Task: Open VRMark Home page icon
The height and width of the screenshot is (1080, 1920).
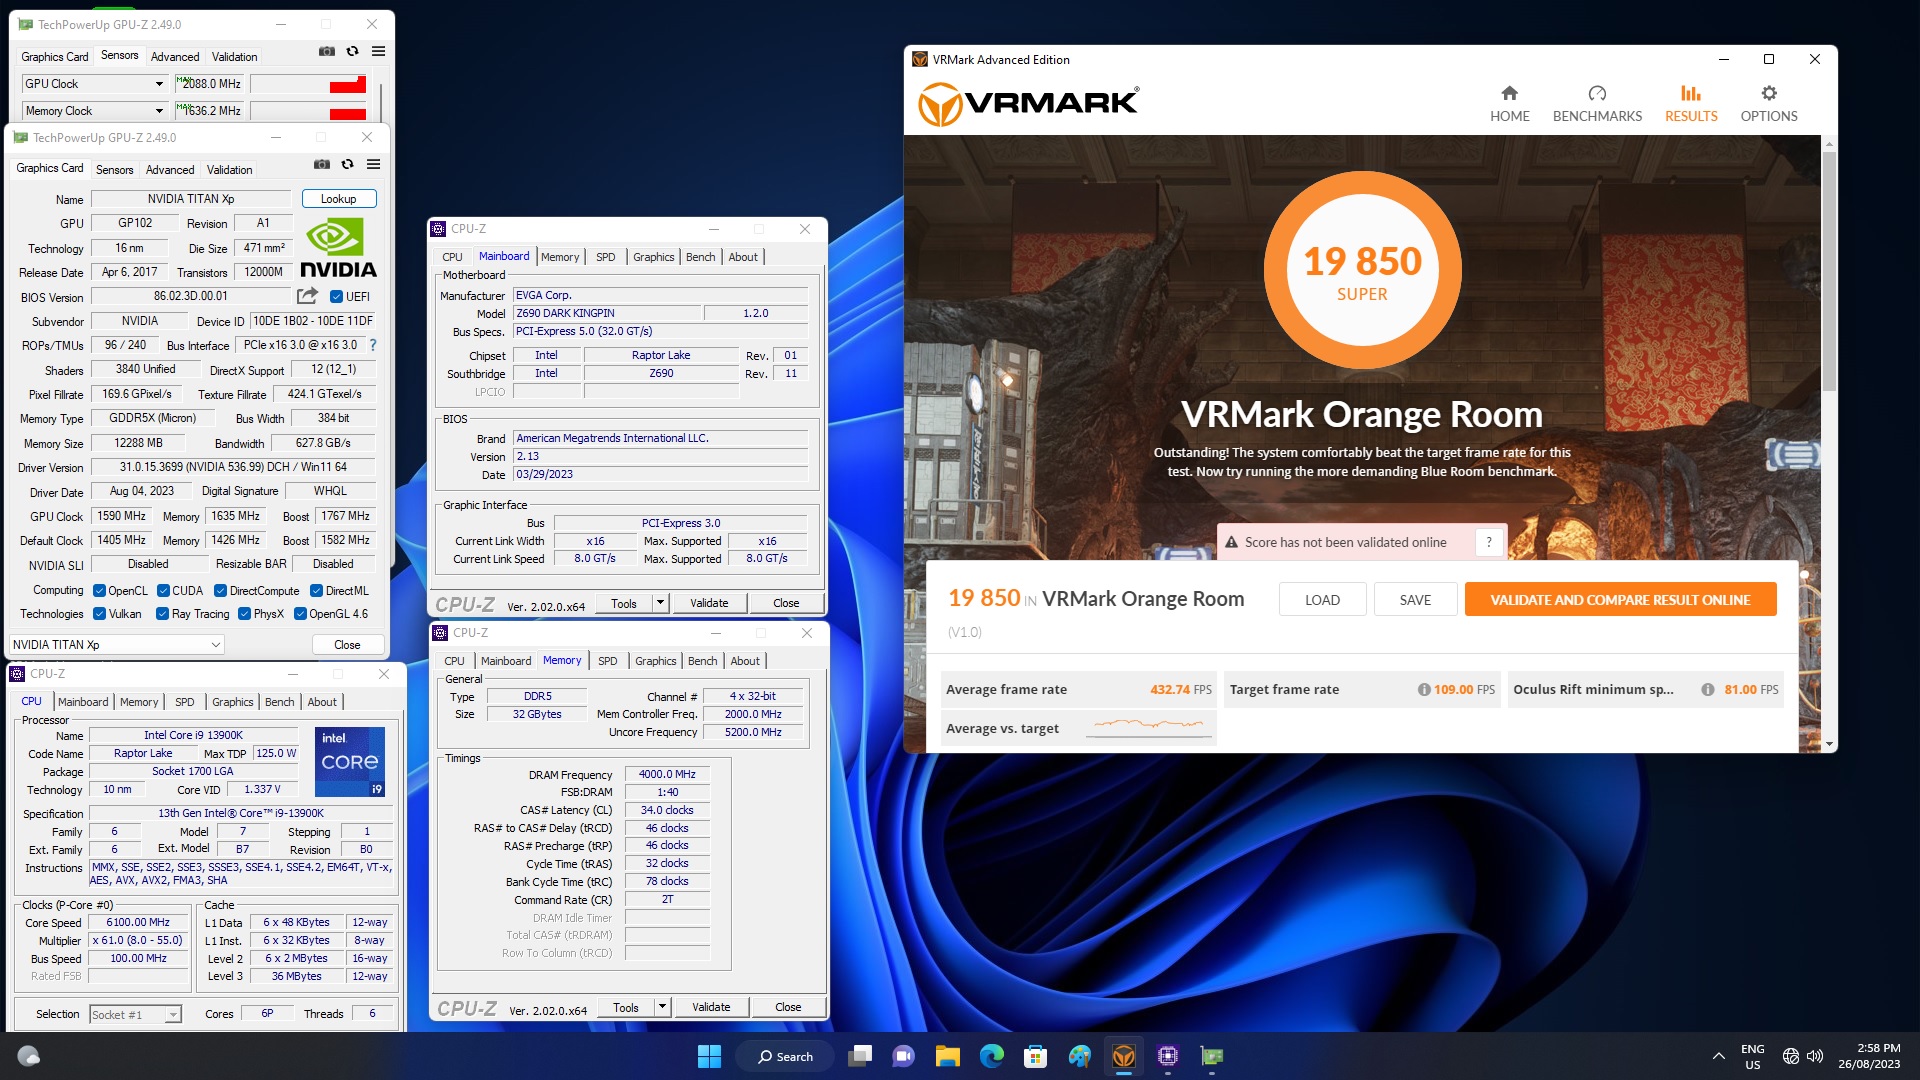Action: pos(1509,94)
